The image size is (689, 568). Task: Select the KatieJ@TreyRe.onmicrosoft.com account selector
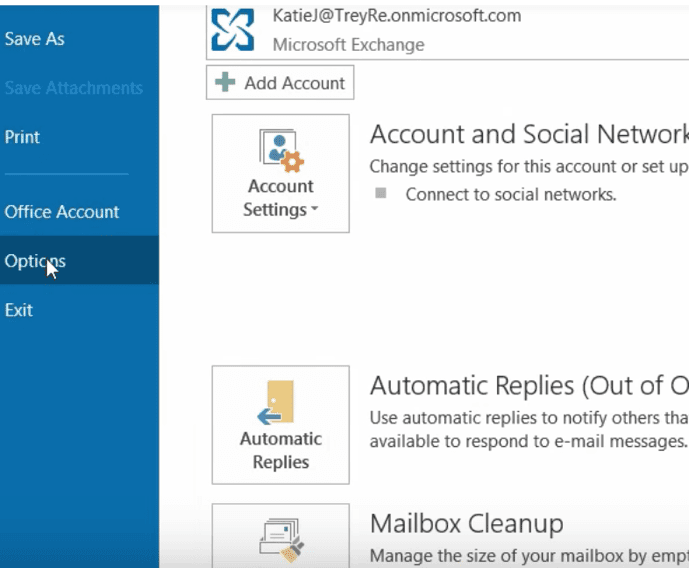[x=450, y=29]
